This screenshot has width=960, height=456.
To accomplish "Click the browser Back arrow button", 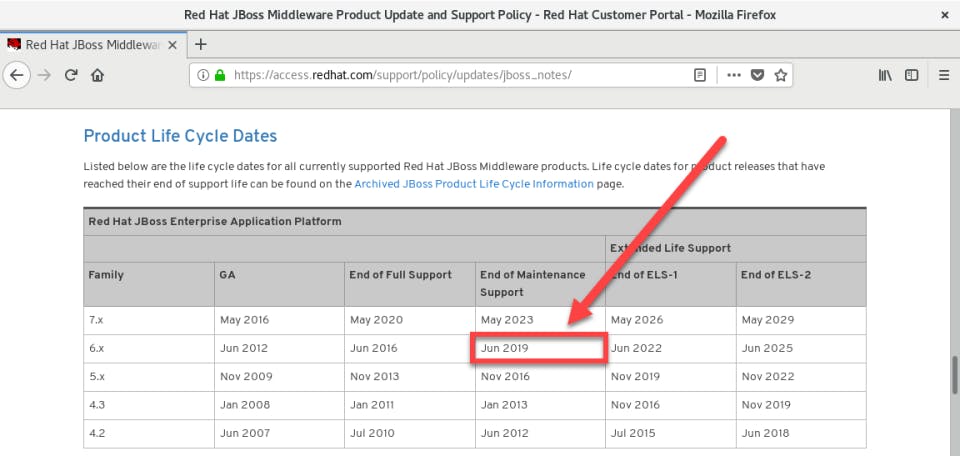I will [x=17, y=75].
